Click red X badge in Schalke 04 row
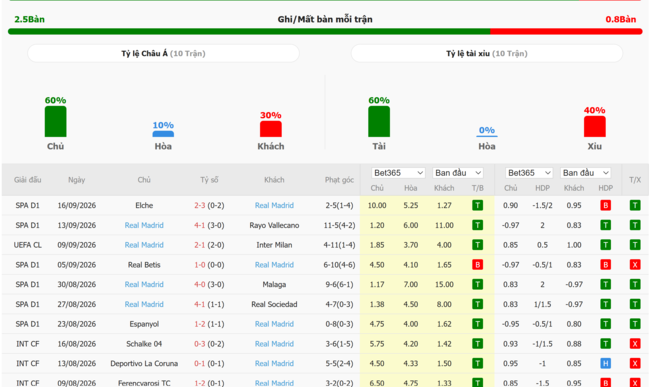 [x=635, y=343]
